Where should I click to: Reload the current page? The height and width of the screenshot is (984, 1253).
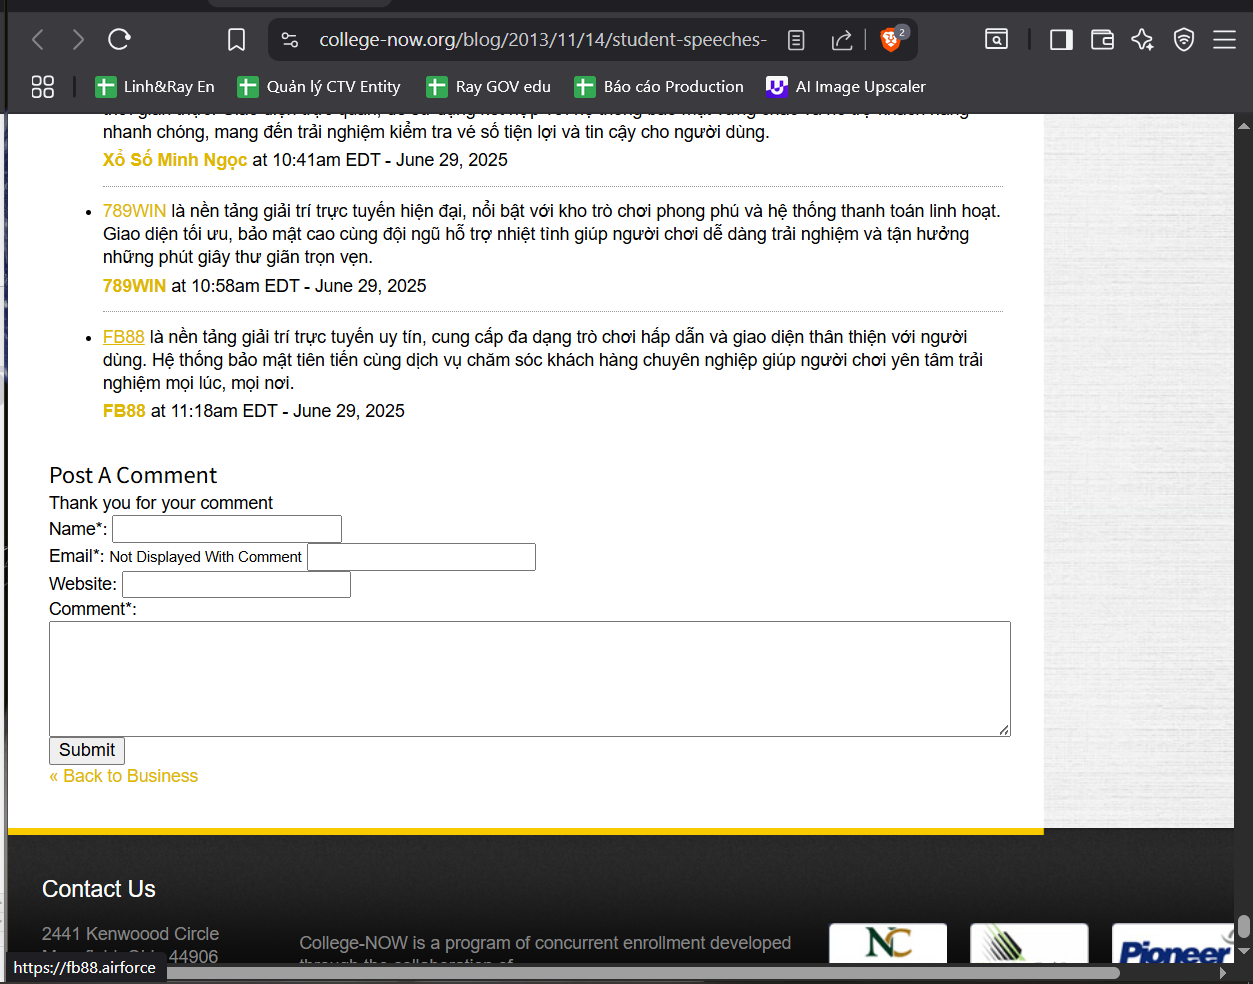120,40
